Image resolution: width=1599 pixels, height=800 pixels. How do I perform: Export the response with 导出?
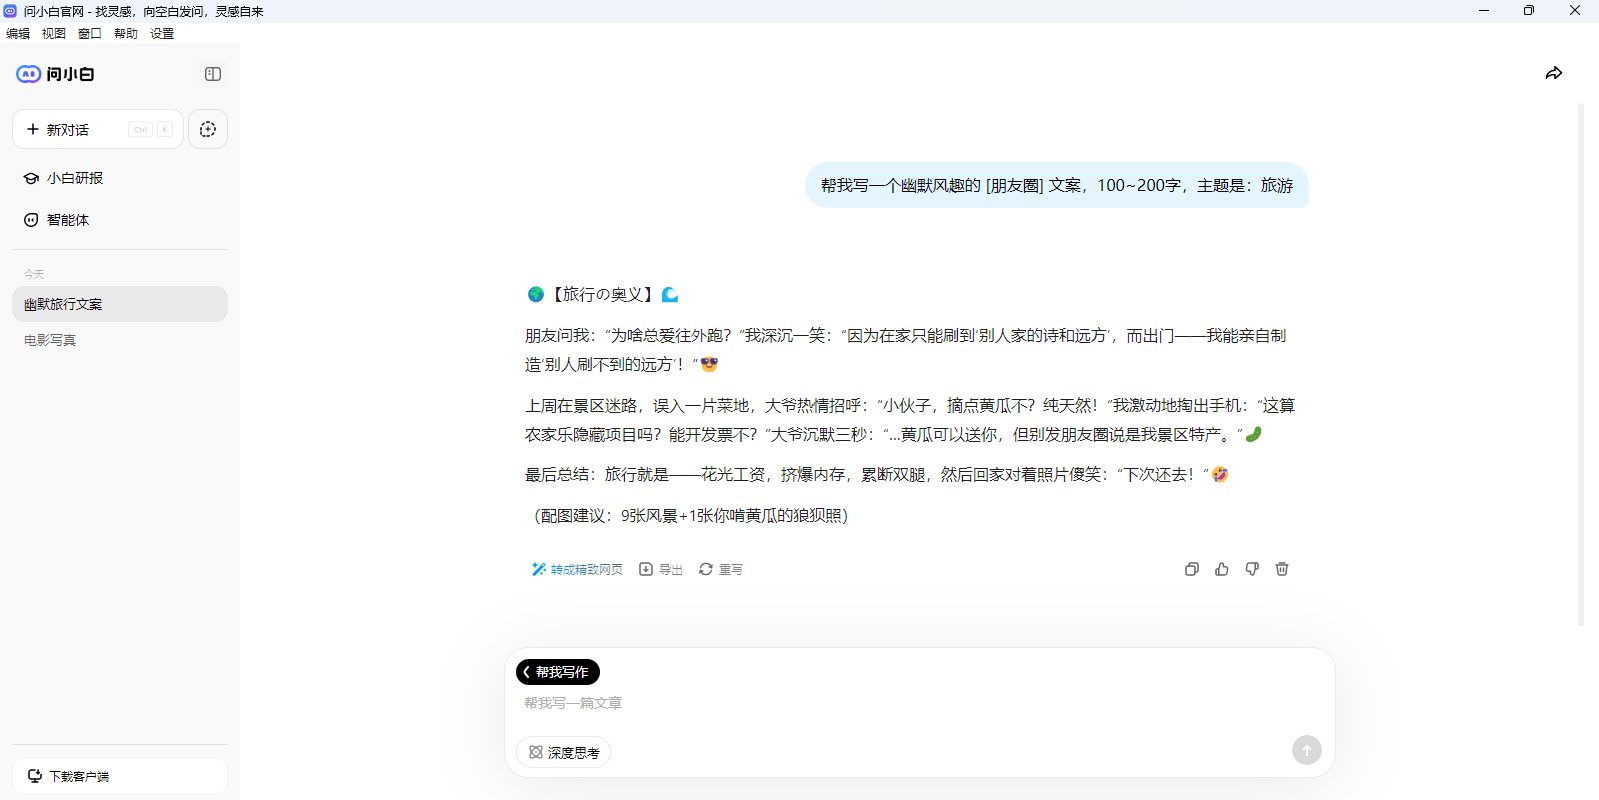point(661,569)
